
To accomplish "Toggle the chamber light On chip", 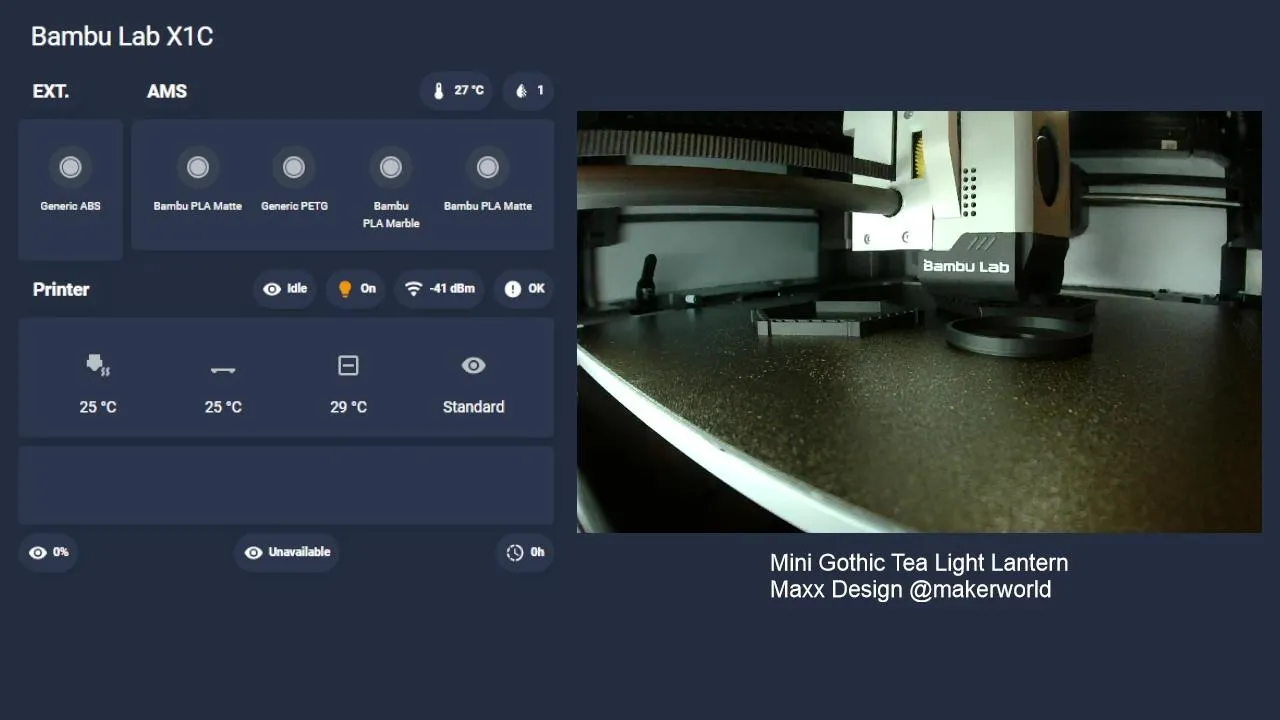I will pos(356,289).
